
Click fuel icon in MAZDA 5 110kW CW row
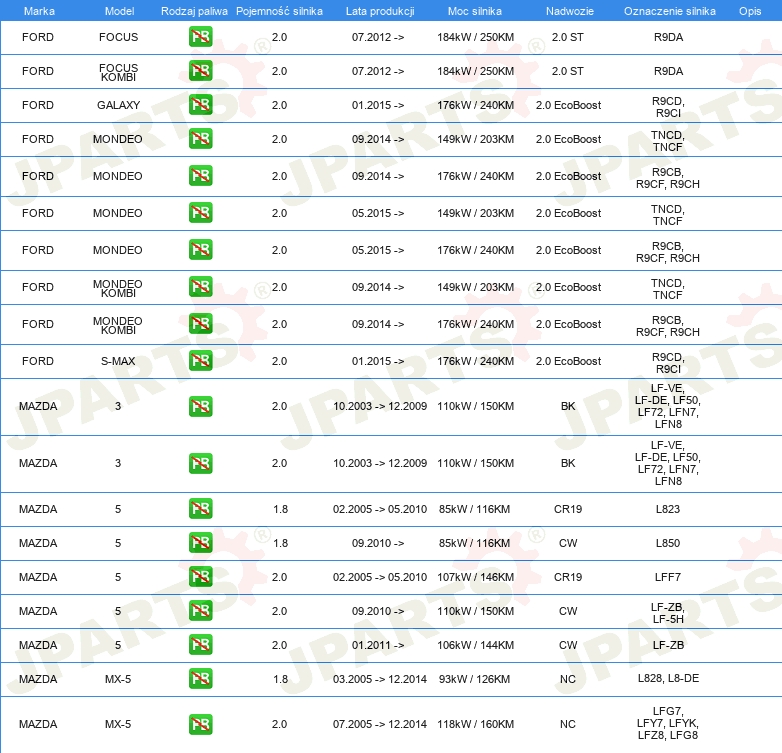coord(200,610)
